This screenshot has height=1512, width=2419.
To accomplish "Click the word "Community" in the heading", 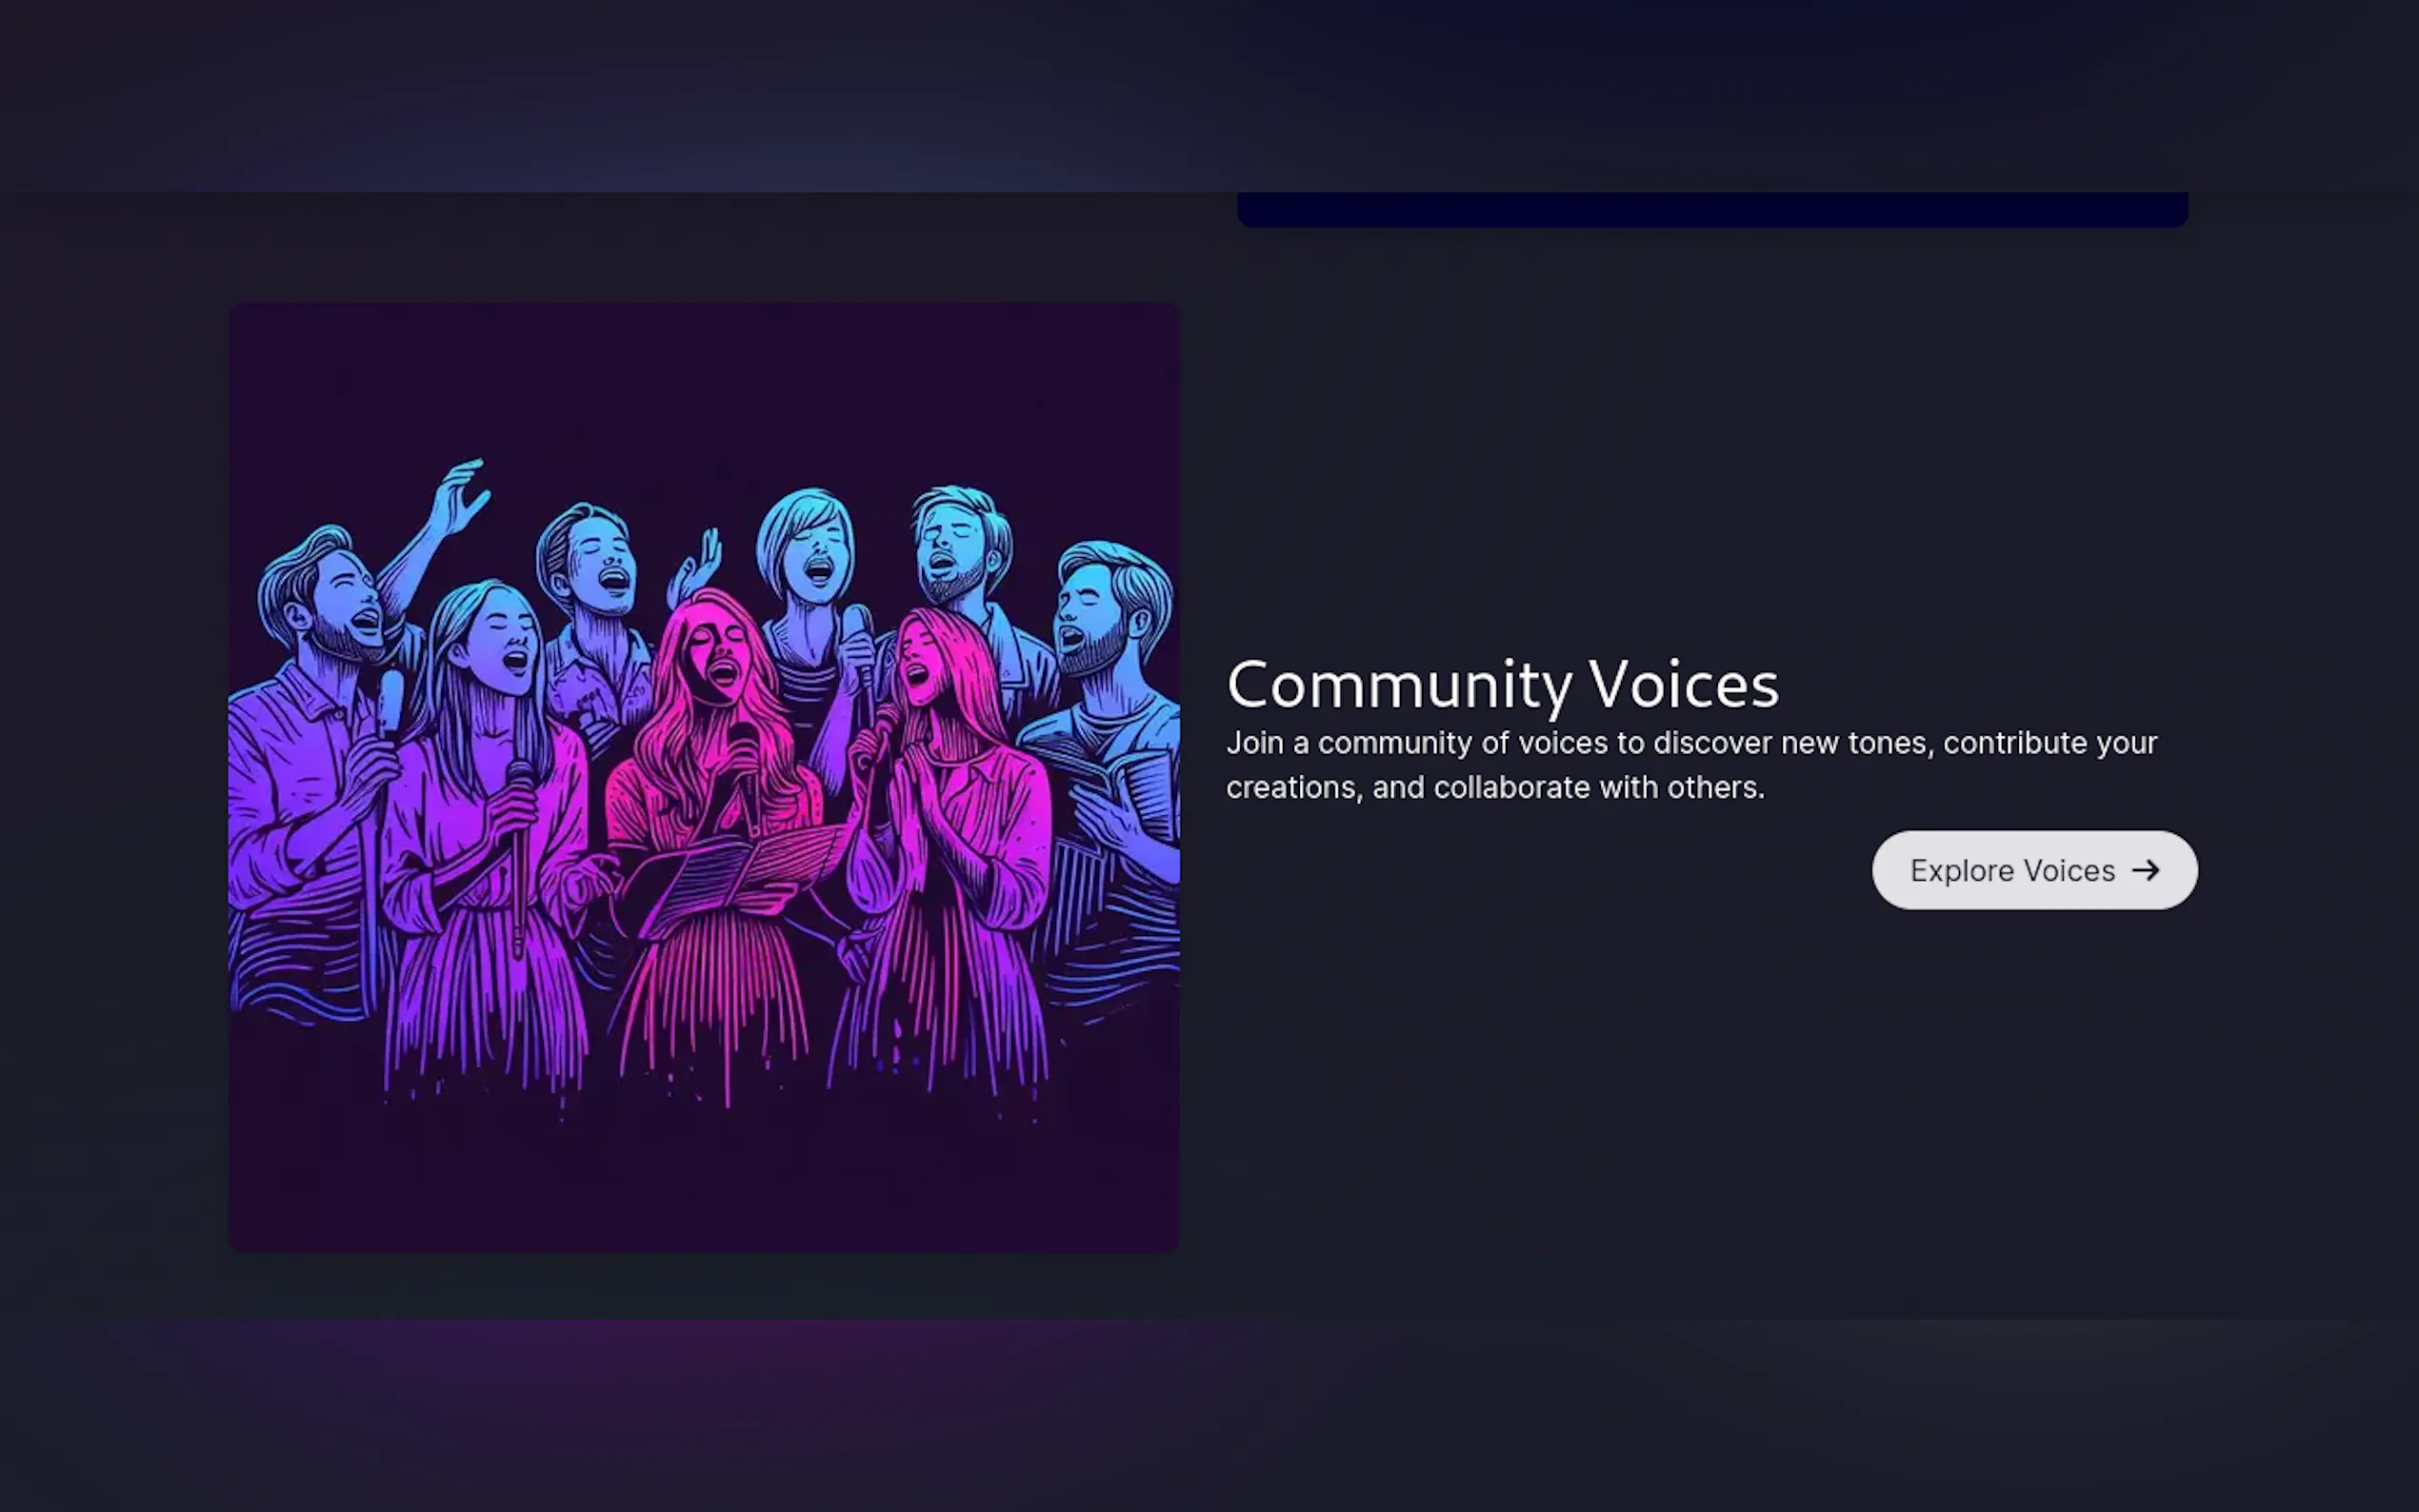I will pos(1400,687).
